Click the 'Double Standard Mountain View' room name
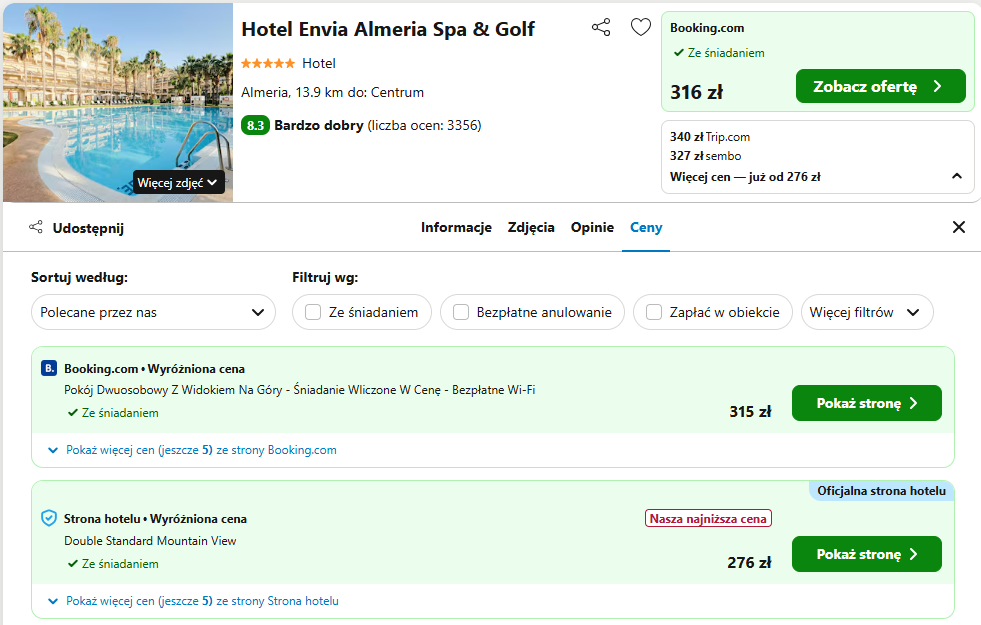This screenshot has height=625, width=981. pyautogui.click(x=150, y=541)
